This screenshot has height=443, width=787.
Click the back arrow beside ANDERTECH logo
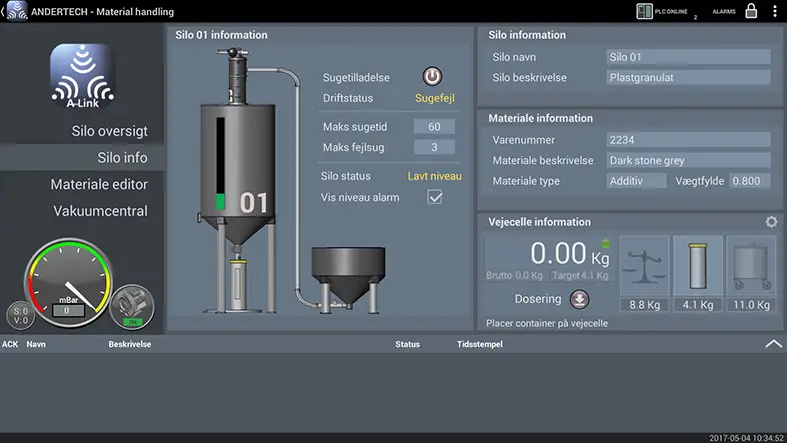pos(4,11)
